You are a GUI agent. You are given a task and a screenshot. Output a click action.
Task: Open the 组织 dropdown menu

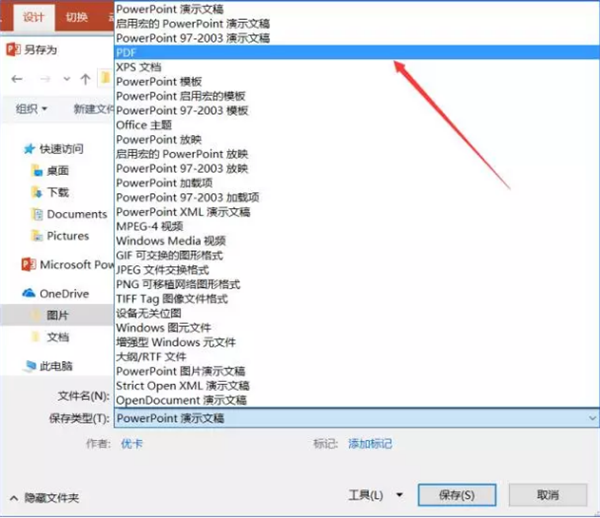point(31,109)
